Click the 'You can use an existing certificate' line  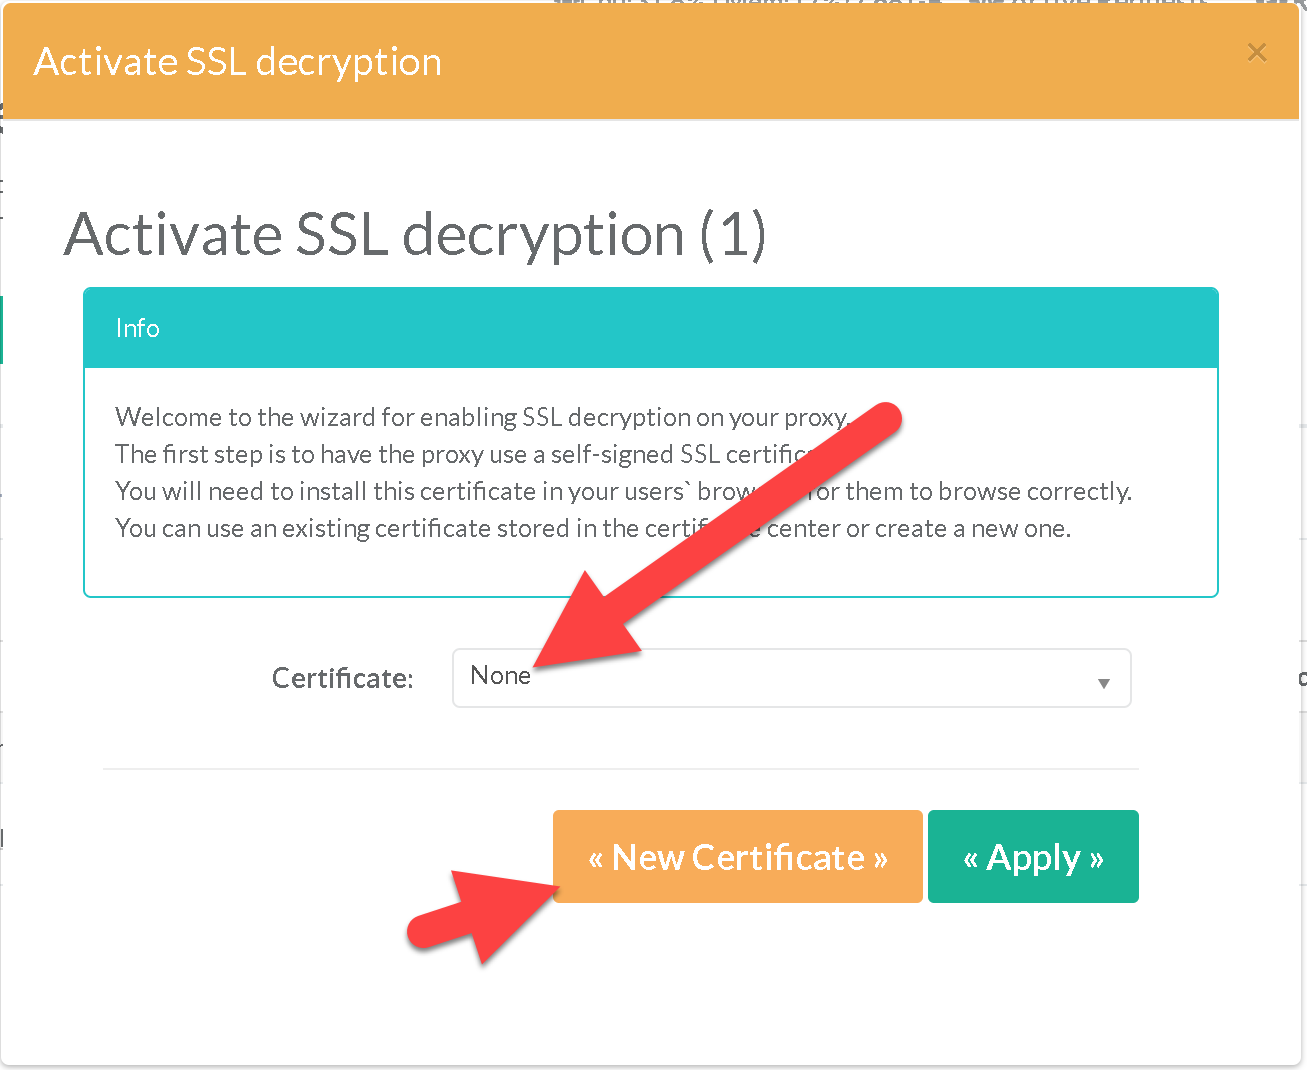[400, 528]
